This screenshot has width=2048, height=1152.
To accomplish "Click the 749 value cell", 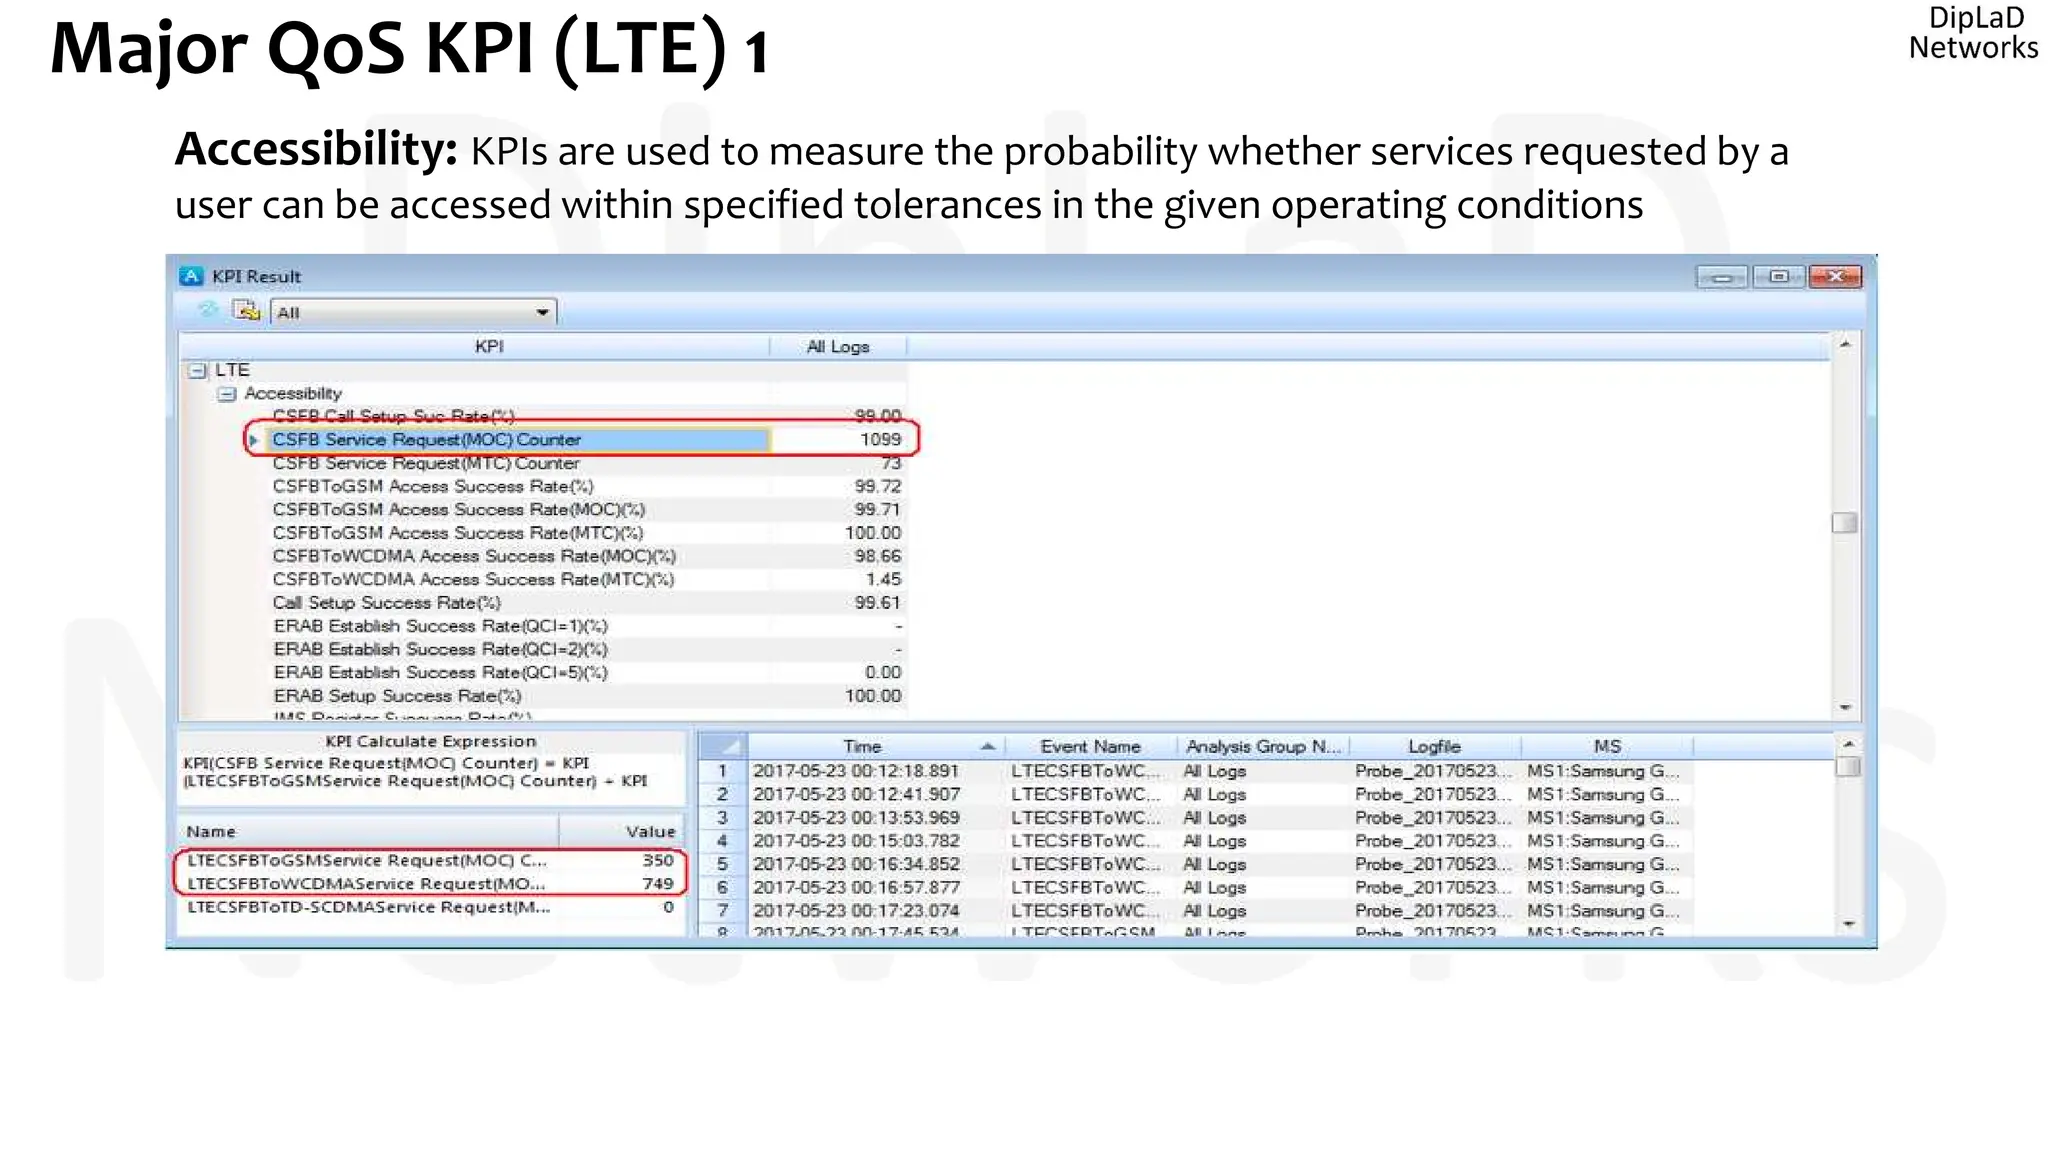I will coord(622,884).
